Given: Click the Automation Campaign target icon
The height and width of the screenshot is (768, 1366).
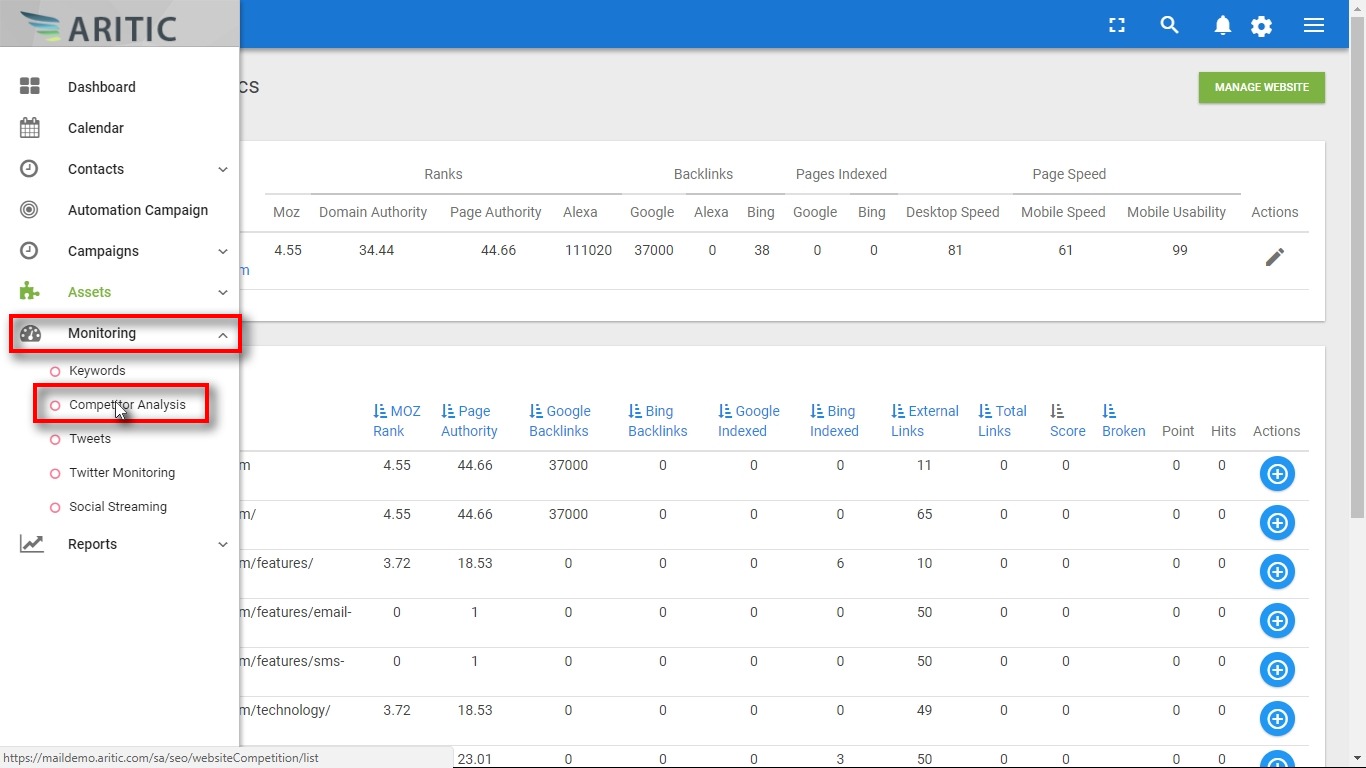Looking at the screenshot, I should (30, 210).
